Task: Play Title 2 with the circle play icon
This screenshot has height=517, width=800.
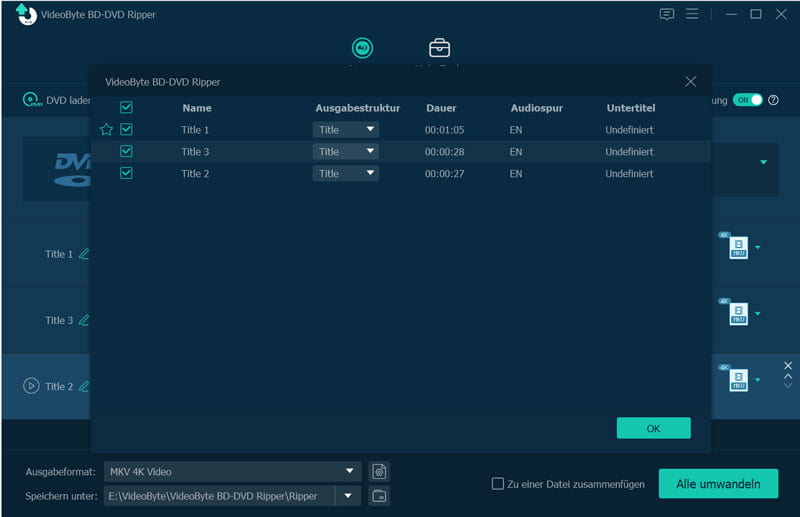Action: pos(31,386)
